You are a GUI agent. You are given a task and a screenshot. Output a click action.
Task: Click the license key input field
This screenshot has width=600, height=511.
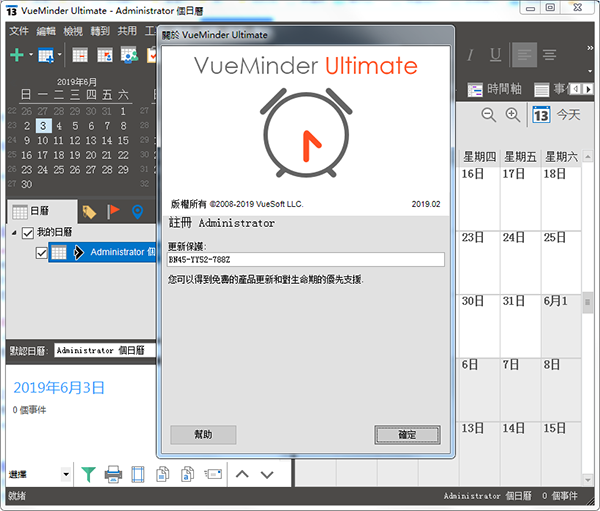point(305,260)
